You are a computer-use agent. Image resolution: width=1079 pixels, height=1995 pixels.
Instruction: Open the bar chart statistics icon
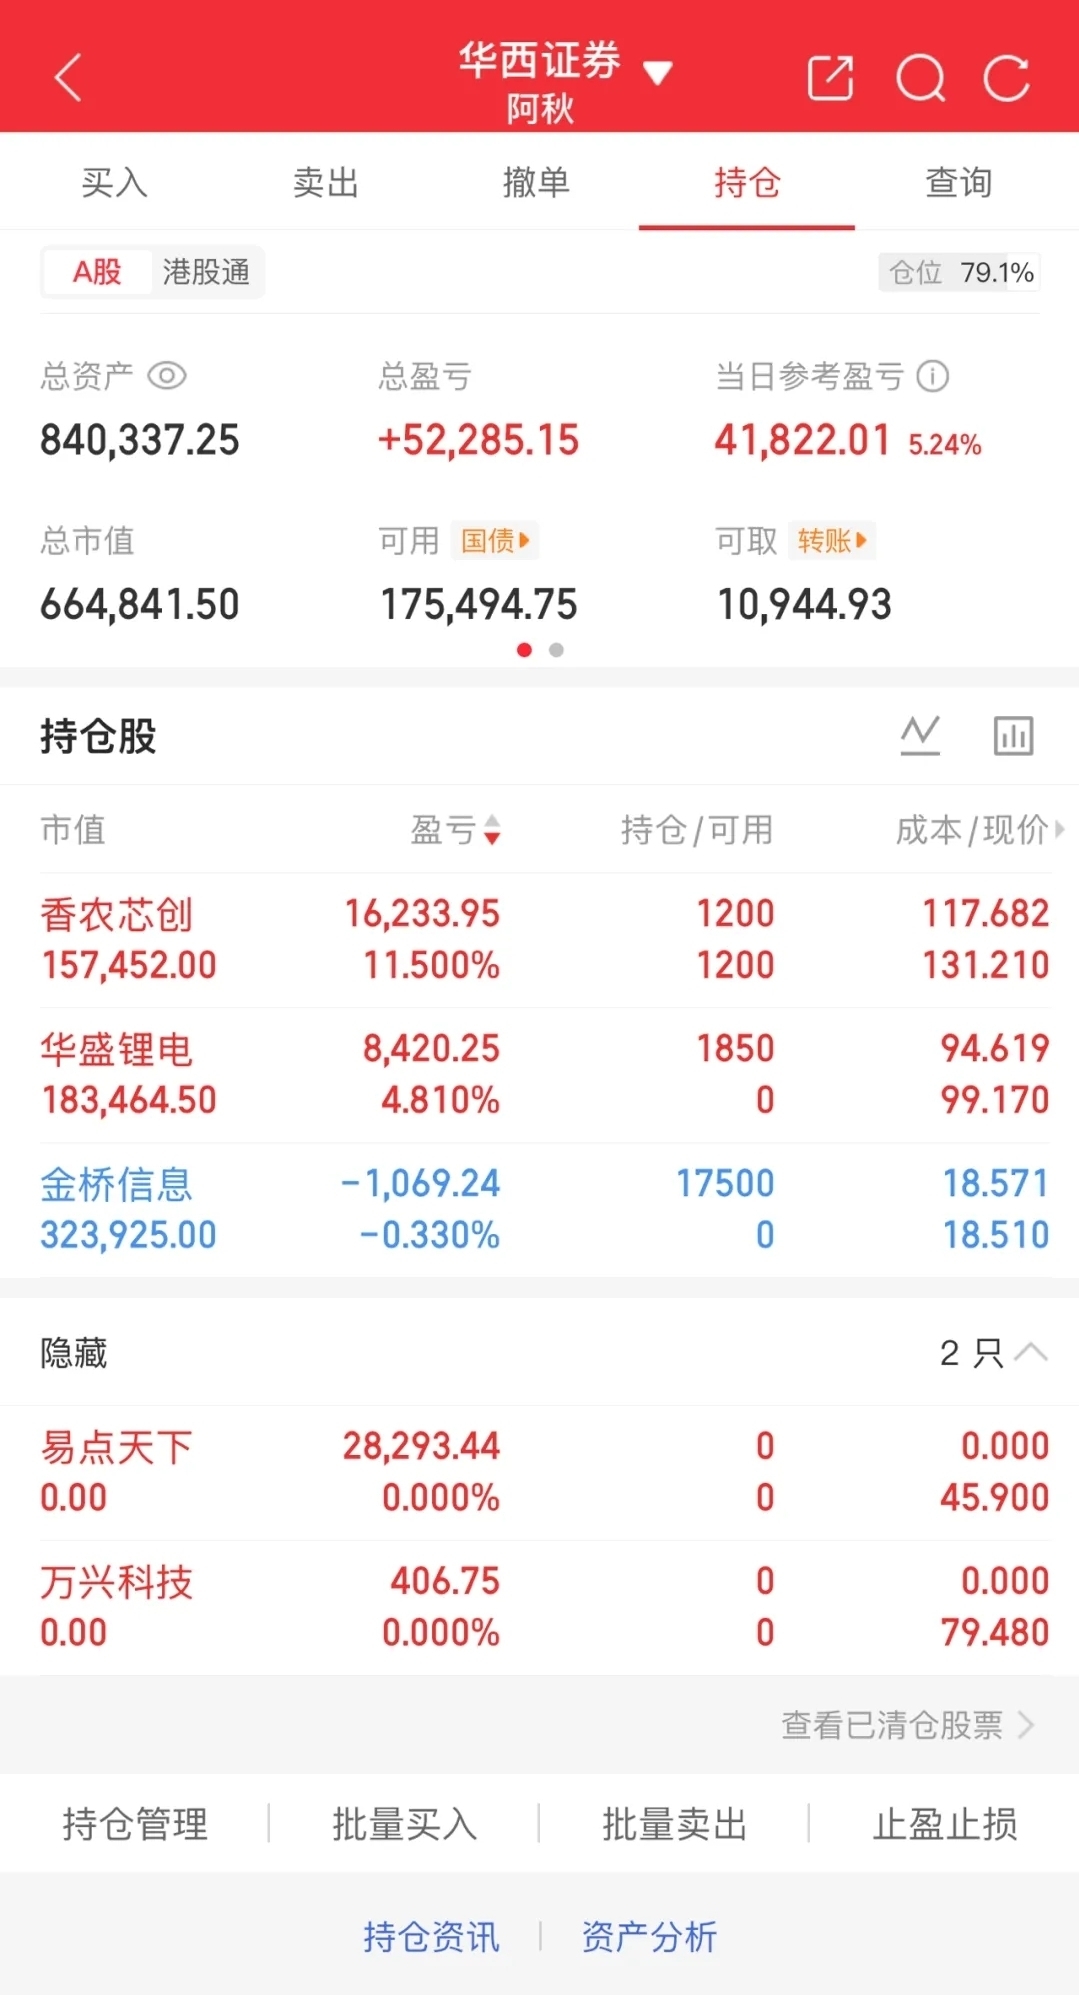point(1013,736)
